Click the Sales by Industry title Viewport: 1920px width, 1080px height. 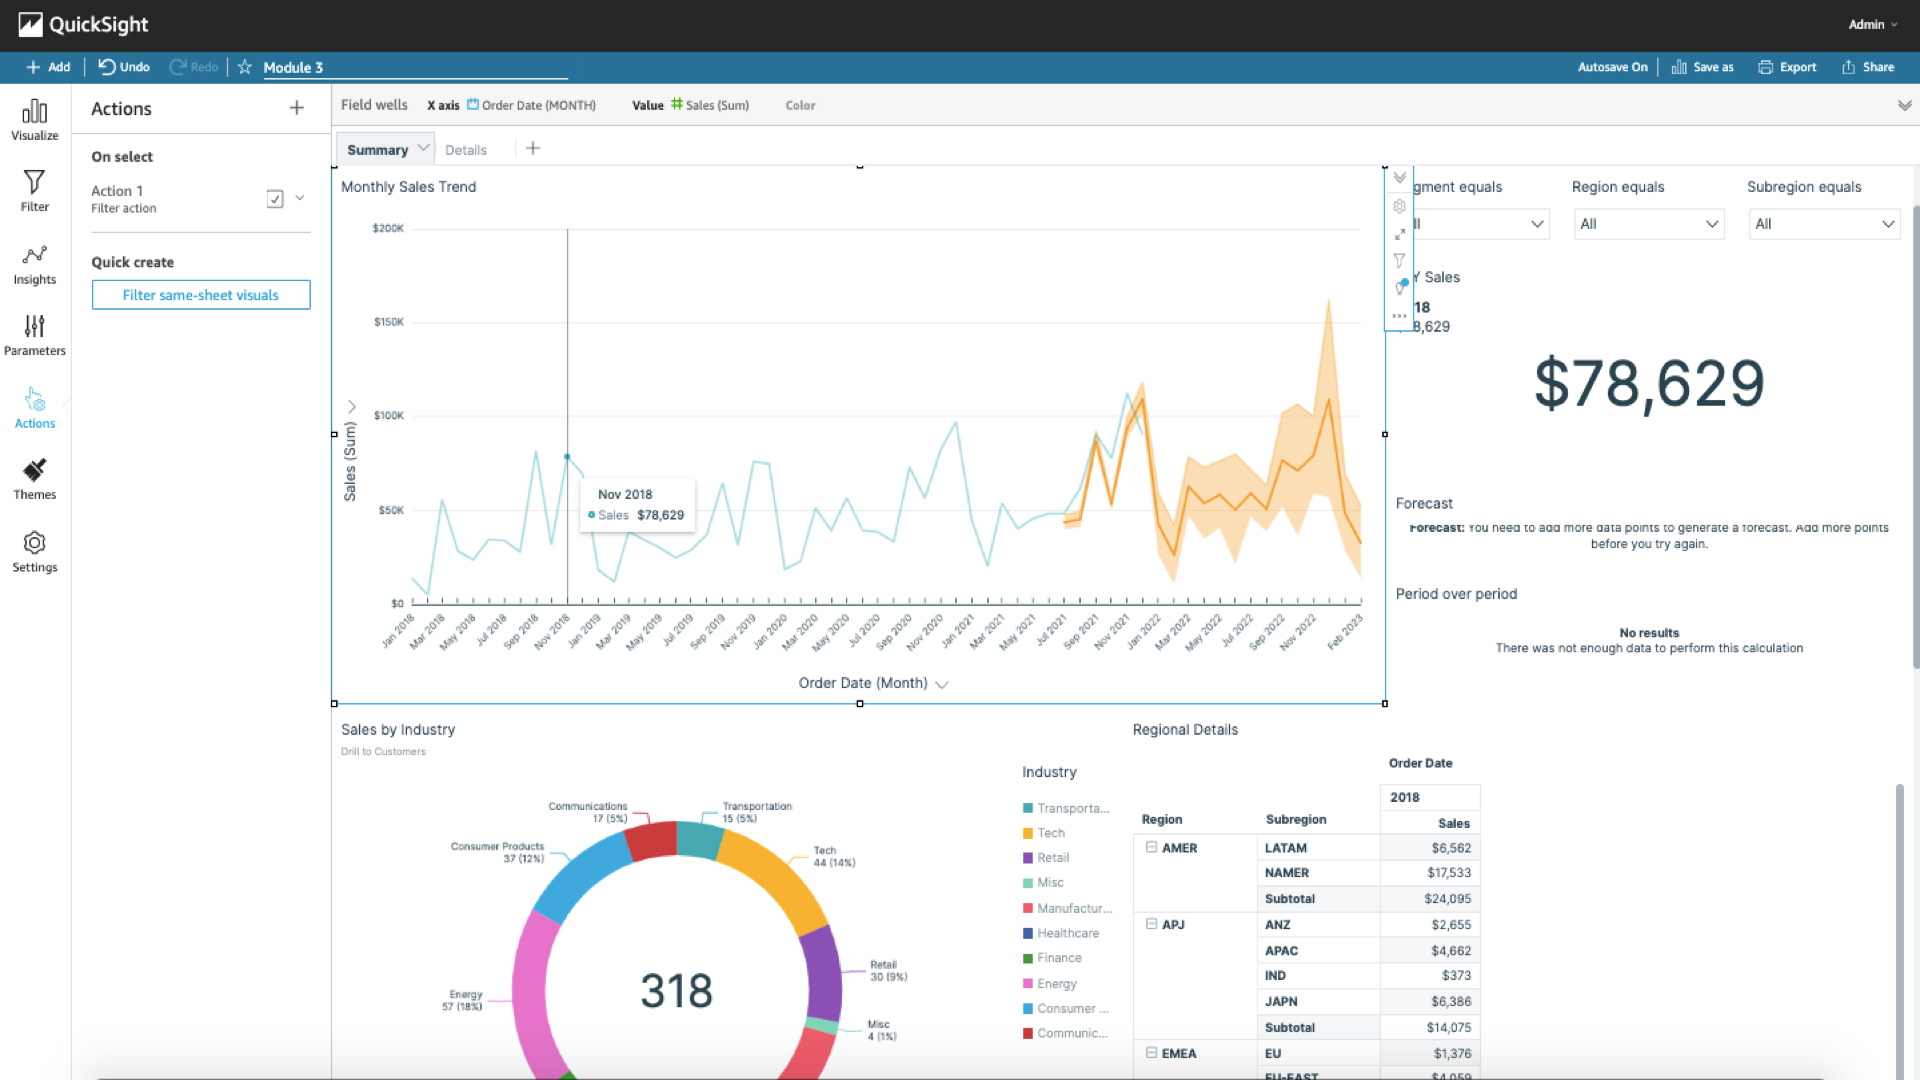(x=398, y=730)
